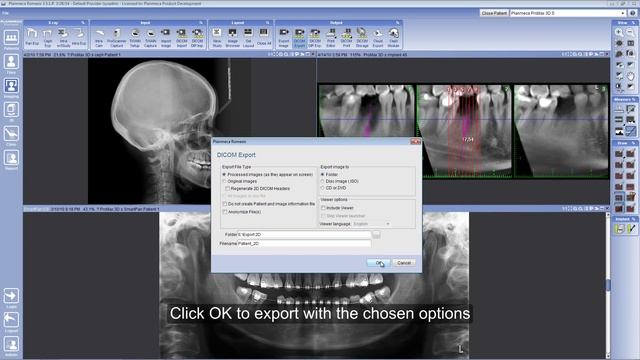Click the Ceph Exp icon
The image size is (640, 360).
pyautogui.click(x=48, y=37)
